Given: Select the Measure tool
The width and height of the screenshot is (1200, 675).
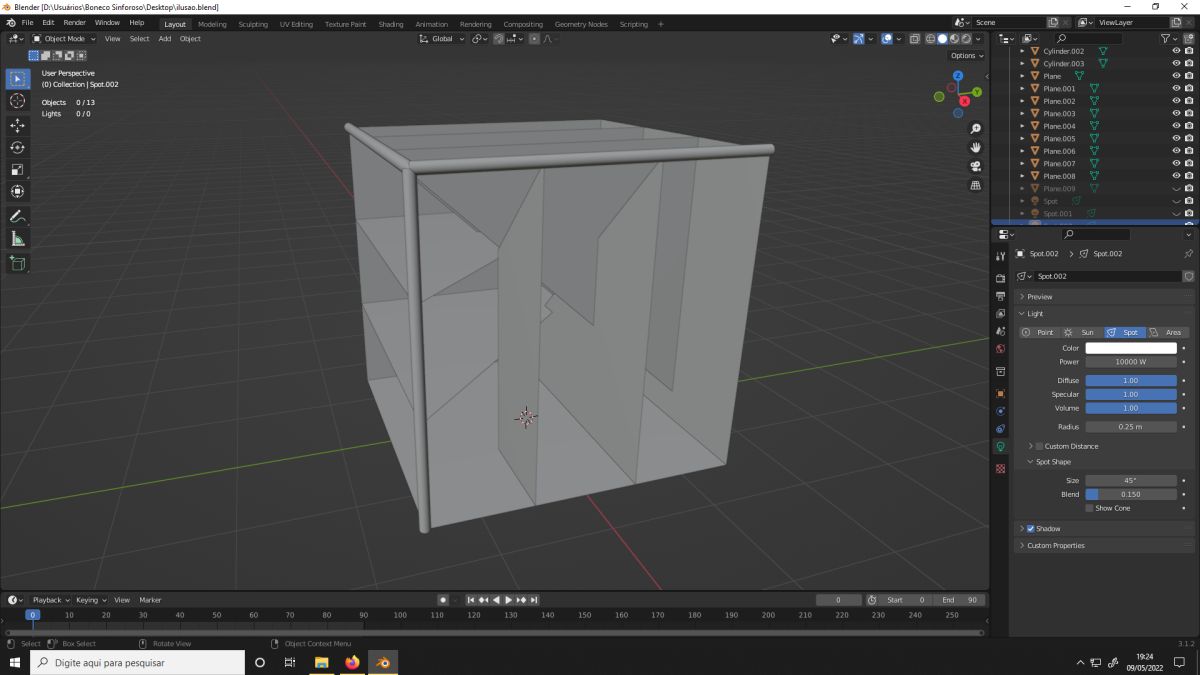Looking at the screenshot, I should pos(17,238).
